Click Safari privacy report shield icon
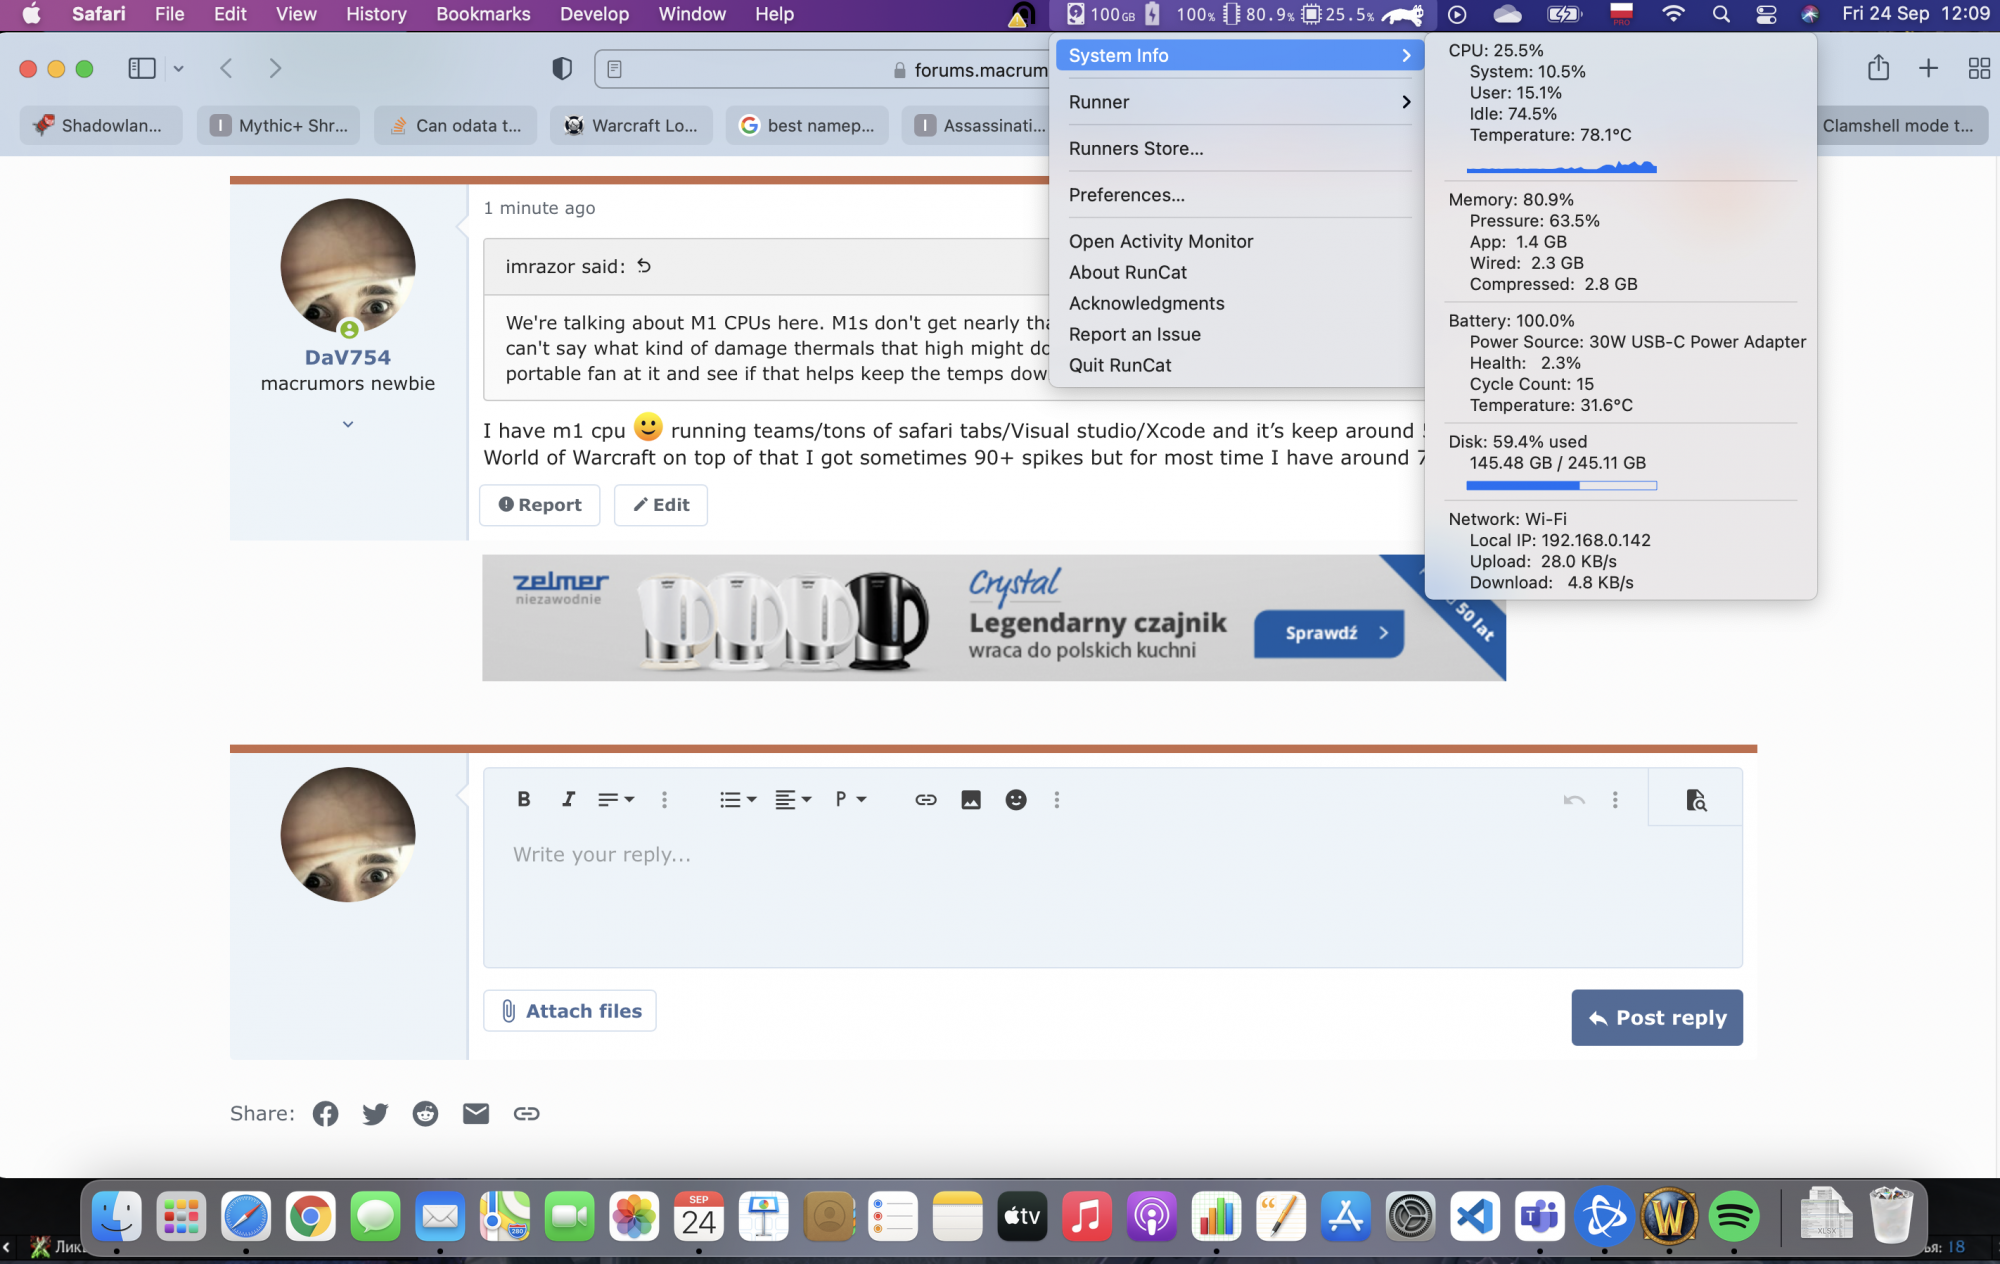Screen dimensions: 2000x1264 [562, 68]
